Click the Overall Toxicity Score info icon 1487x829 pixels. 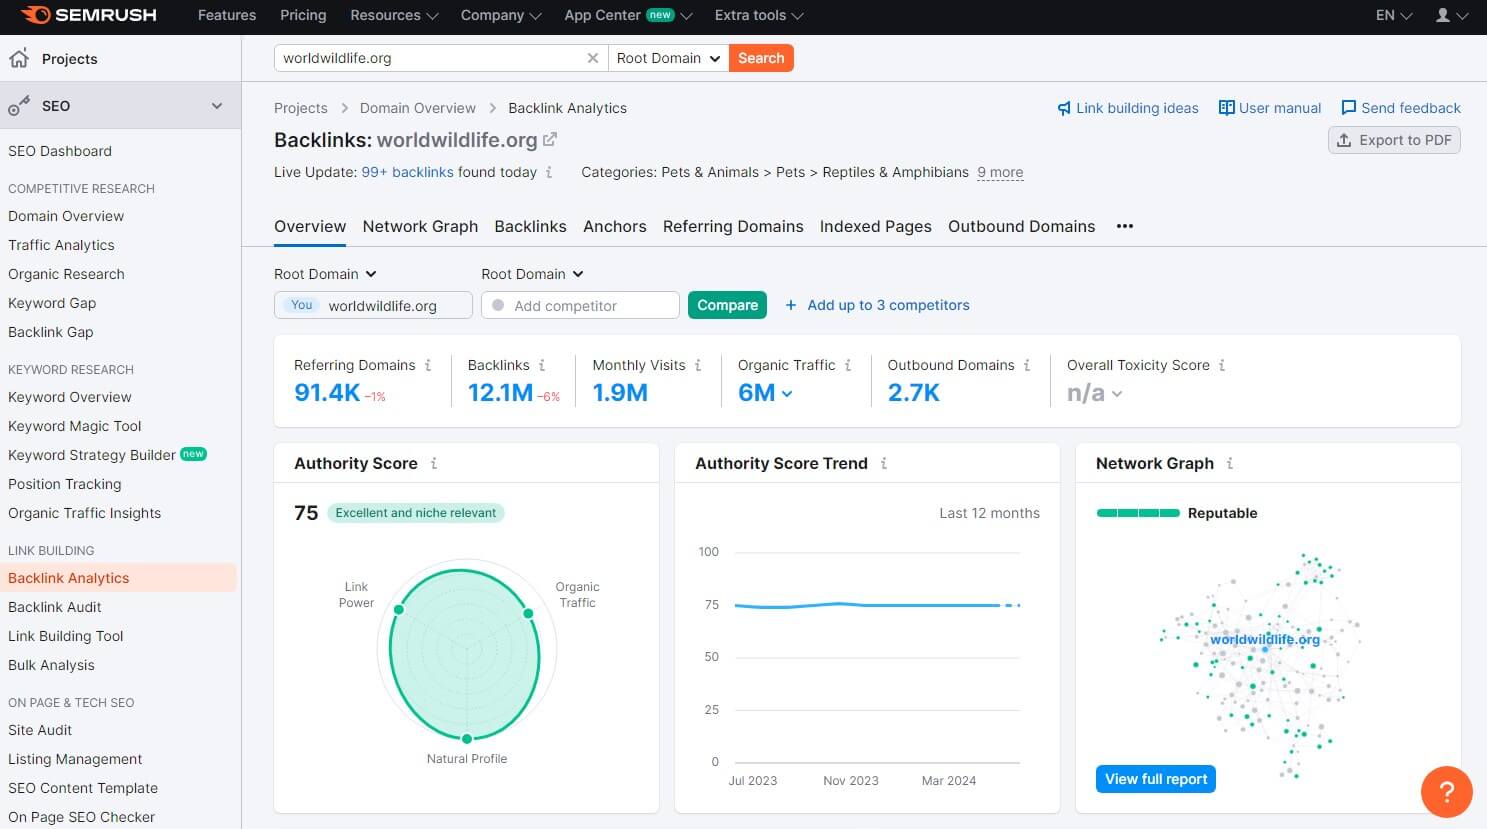(x=1222, y=365)
